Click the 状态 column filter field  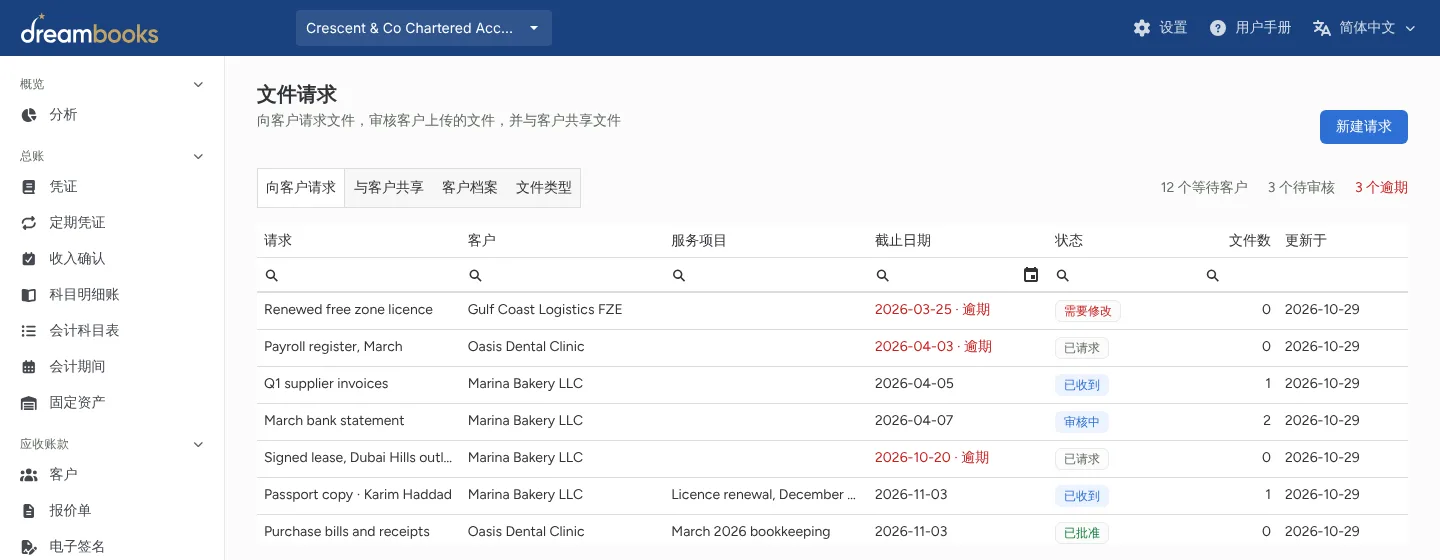(x=1123, y=275)
